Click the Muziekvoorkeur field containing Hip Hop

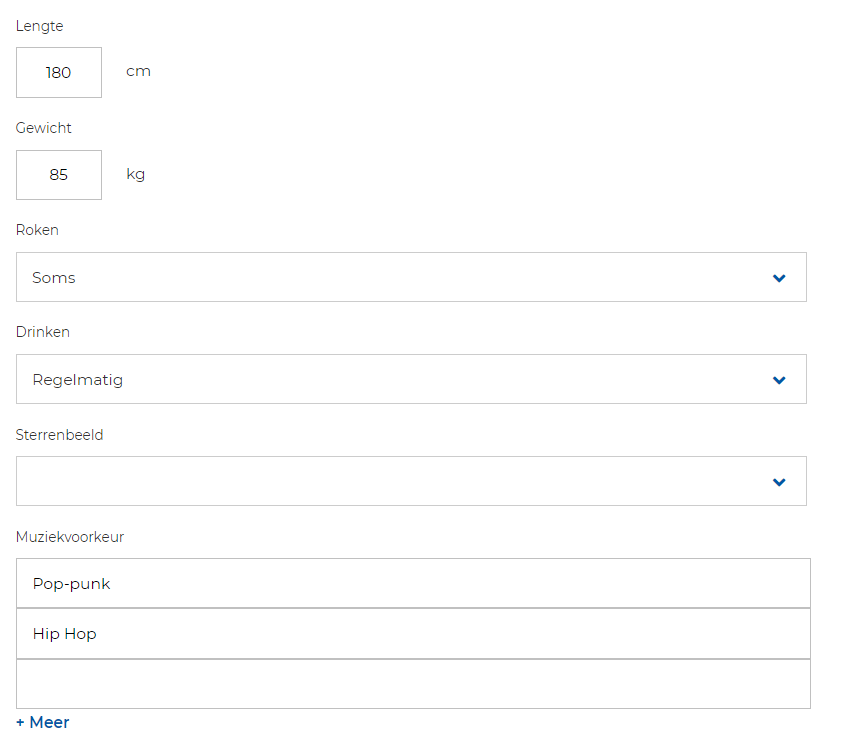[413, 633]
